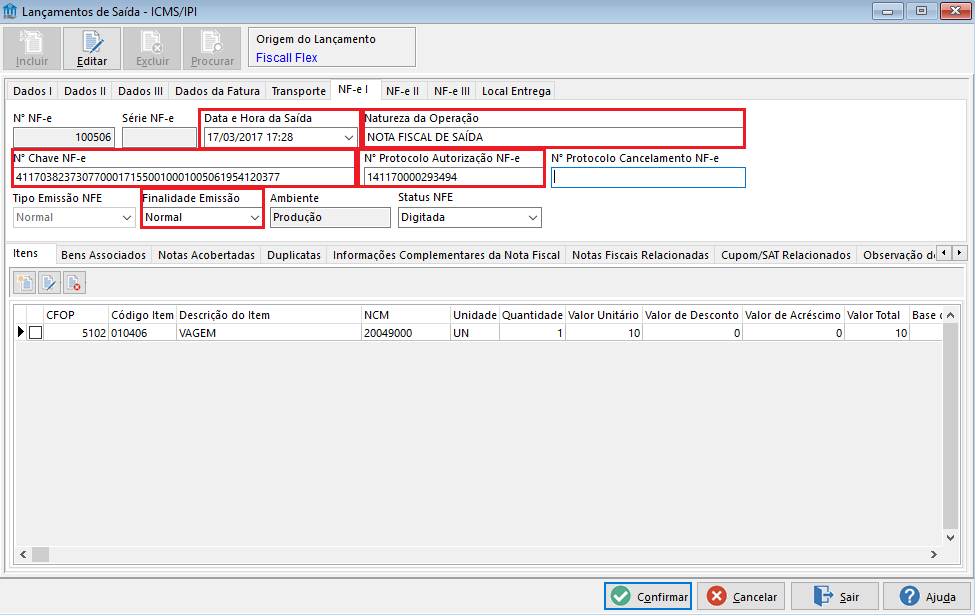
Task: Expand Finalidade Emissão combo box
Action: tap(254, 218)
